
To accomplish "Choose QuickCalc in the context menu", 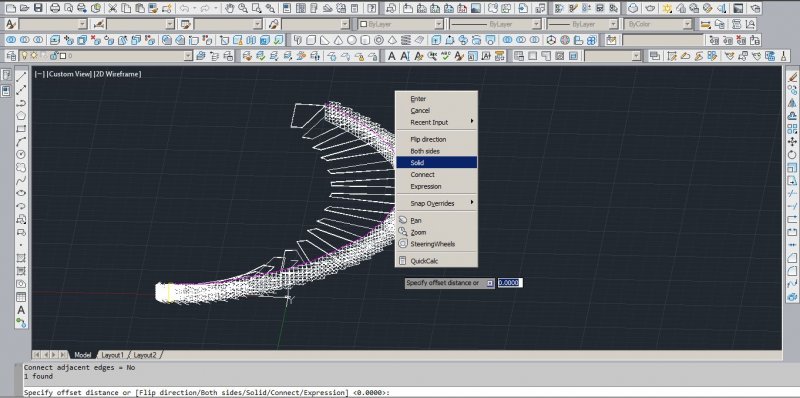I will [436, 261].
